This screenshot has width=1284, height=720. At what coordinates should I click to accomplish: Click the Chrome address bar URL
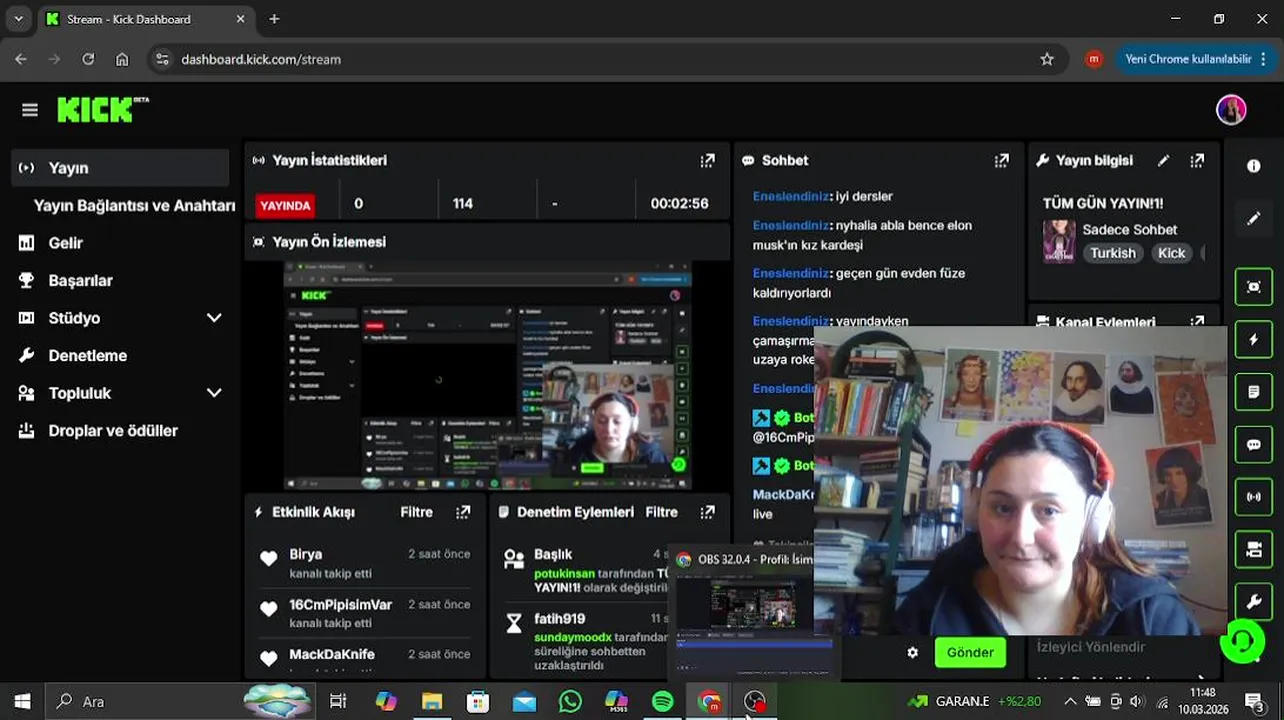click(x=261, y=59)
